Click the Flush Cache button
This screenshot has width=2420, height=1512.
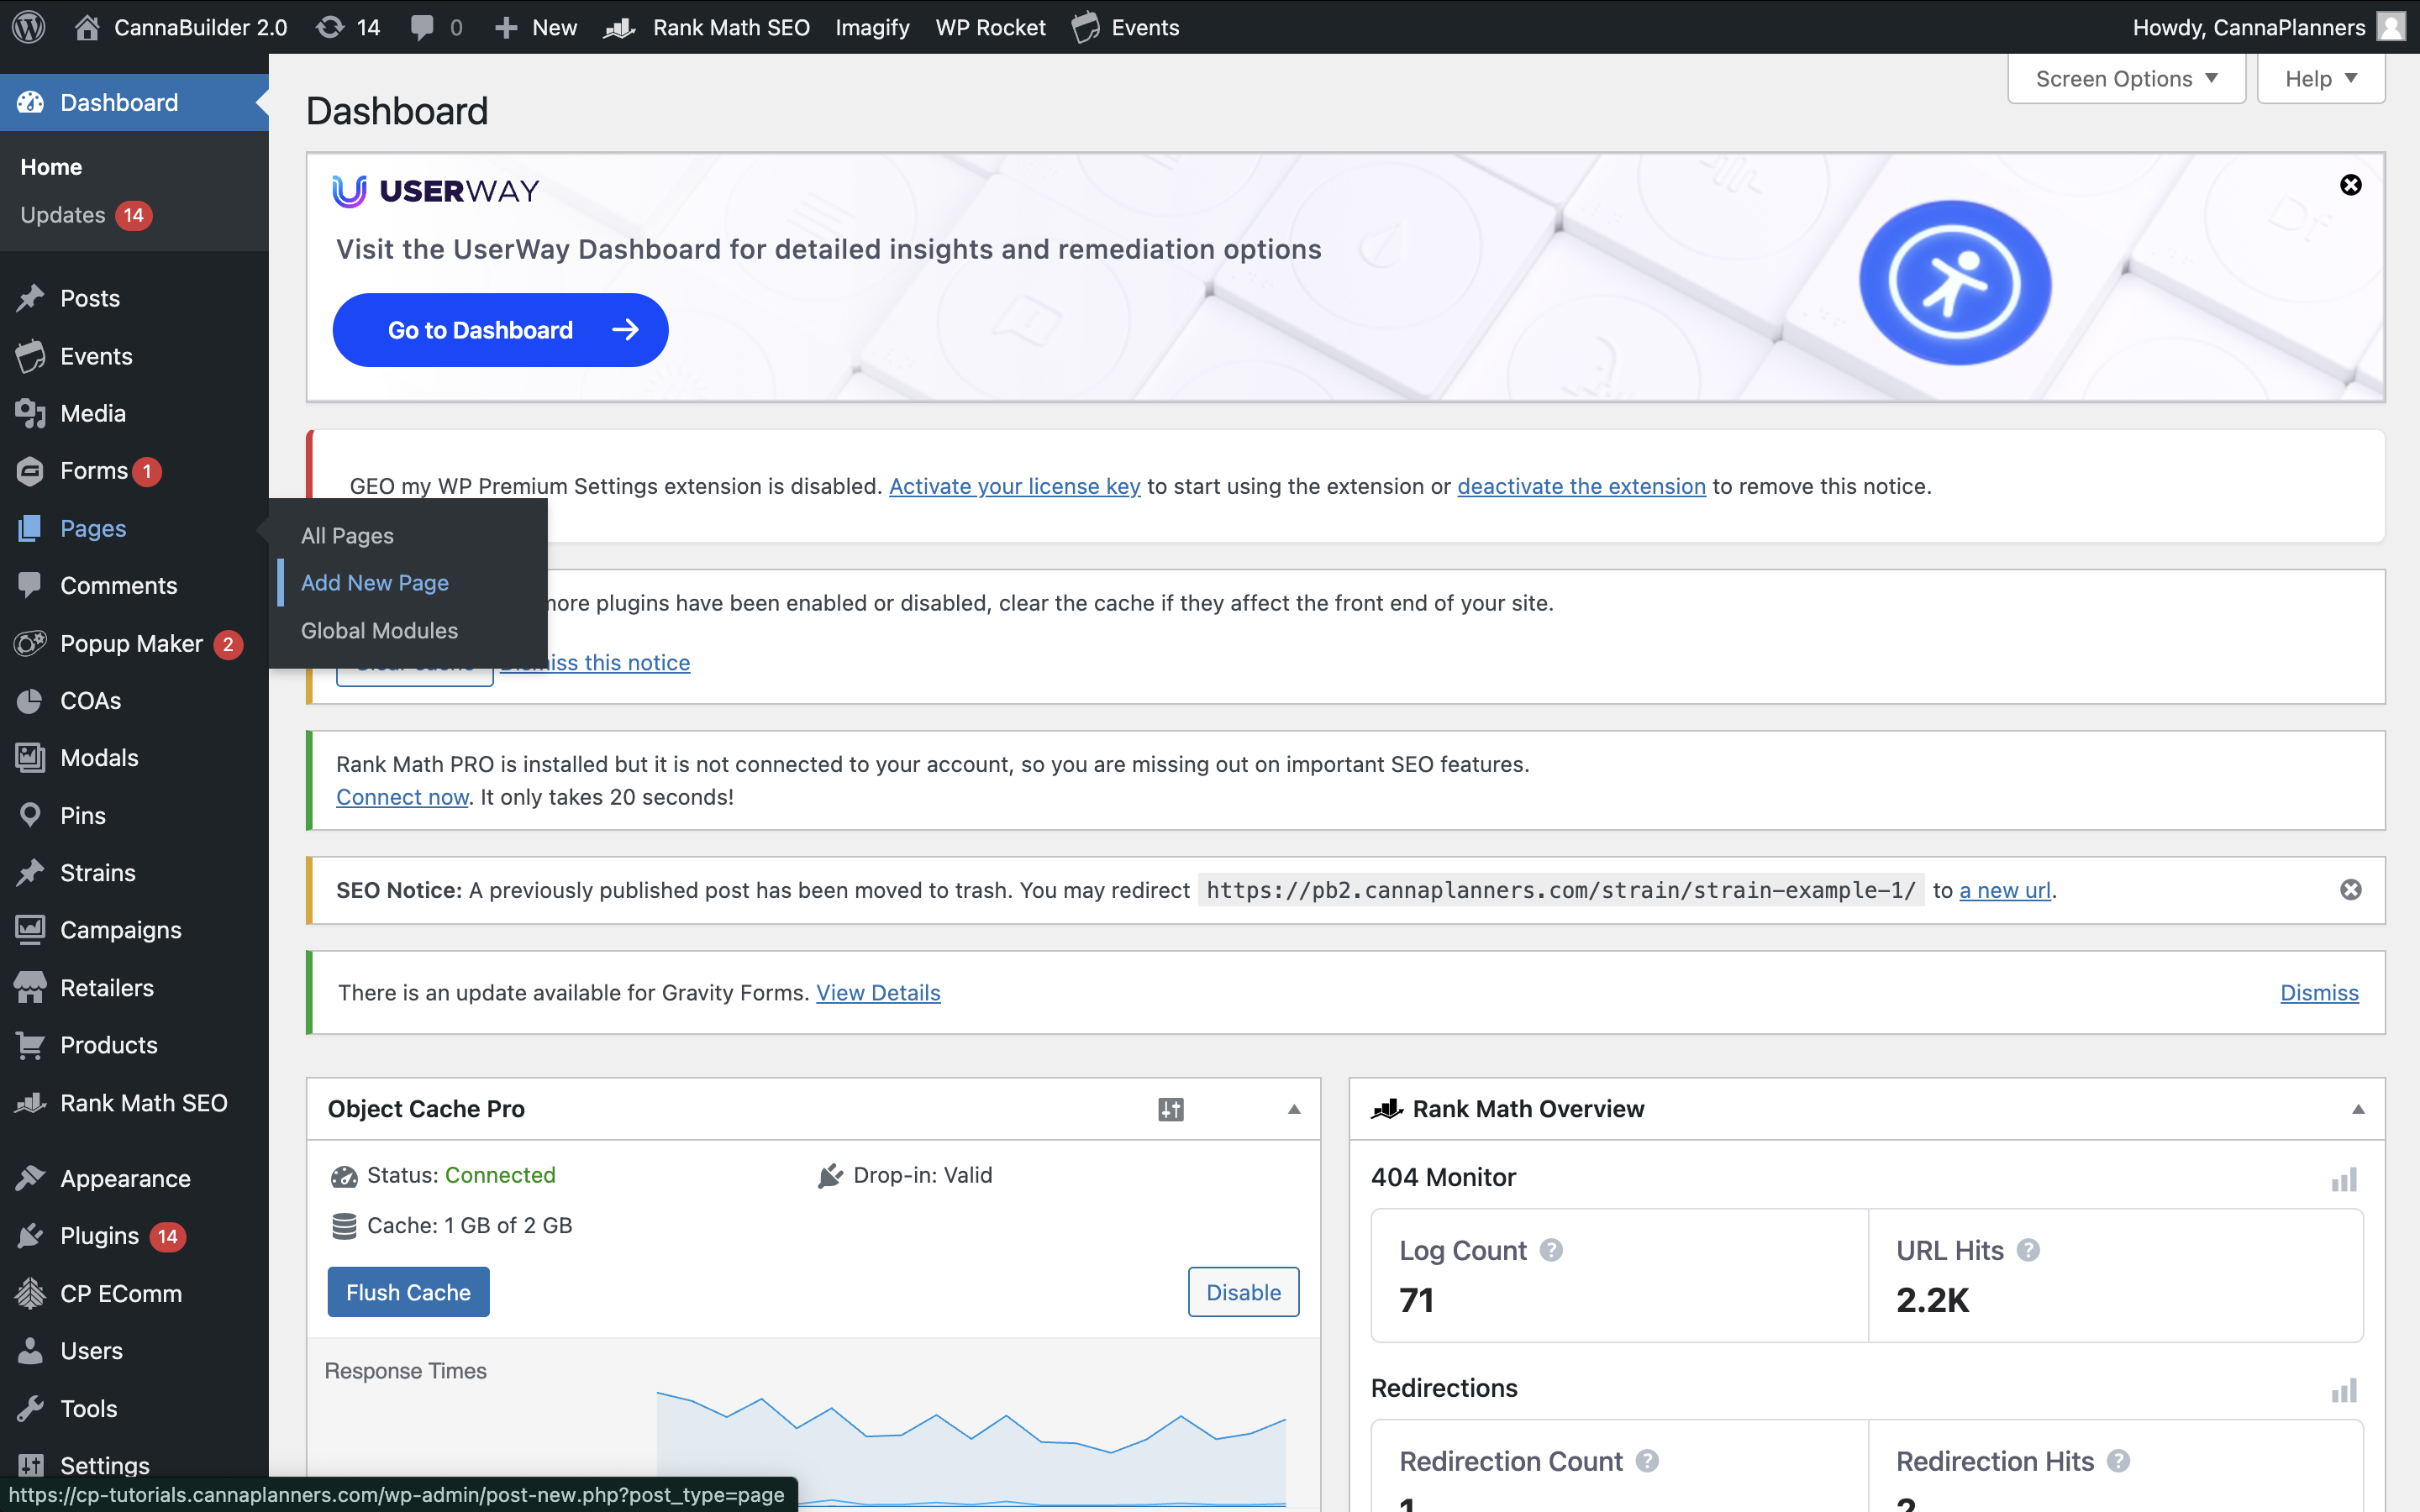coord(408,1292)
